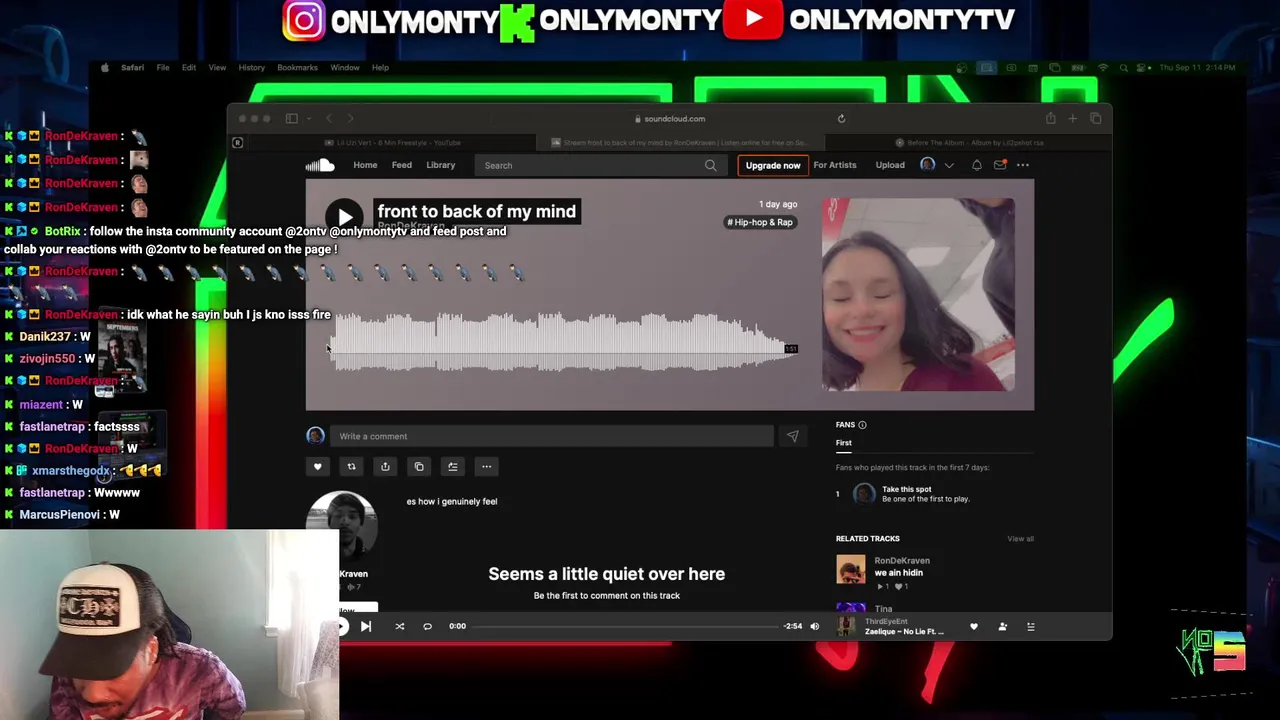The image size is (1280, 720).
Task: Select the Stream front to back tab
Action: pos(680,143)
